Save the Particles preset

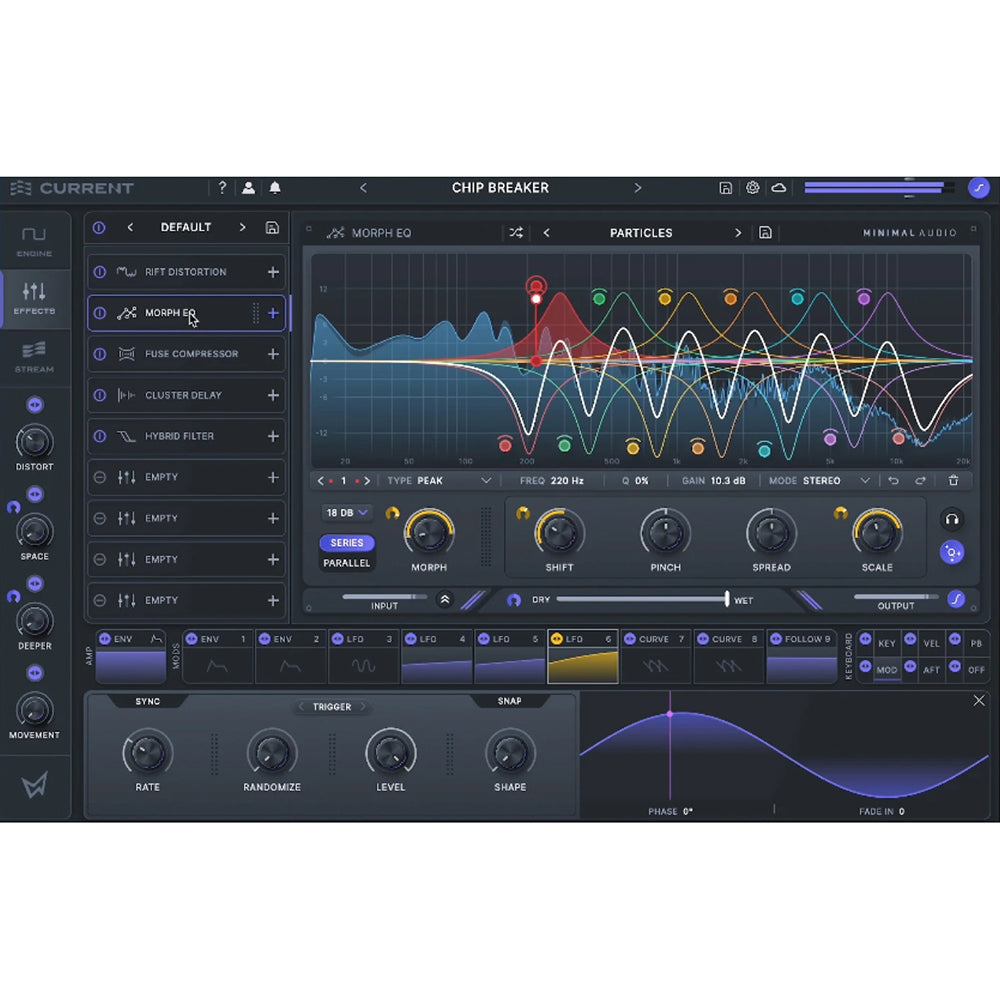point(765,233)
